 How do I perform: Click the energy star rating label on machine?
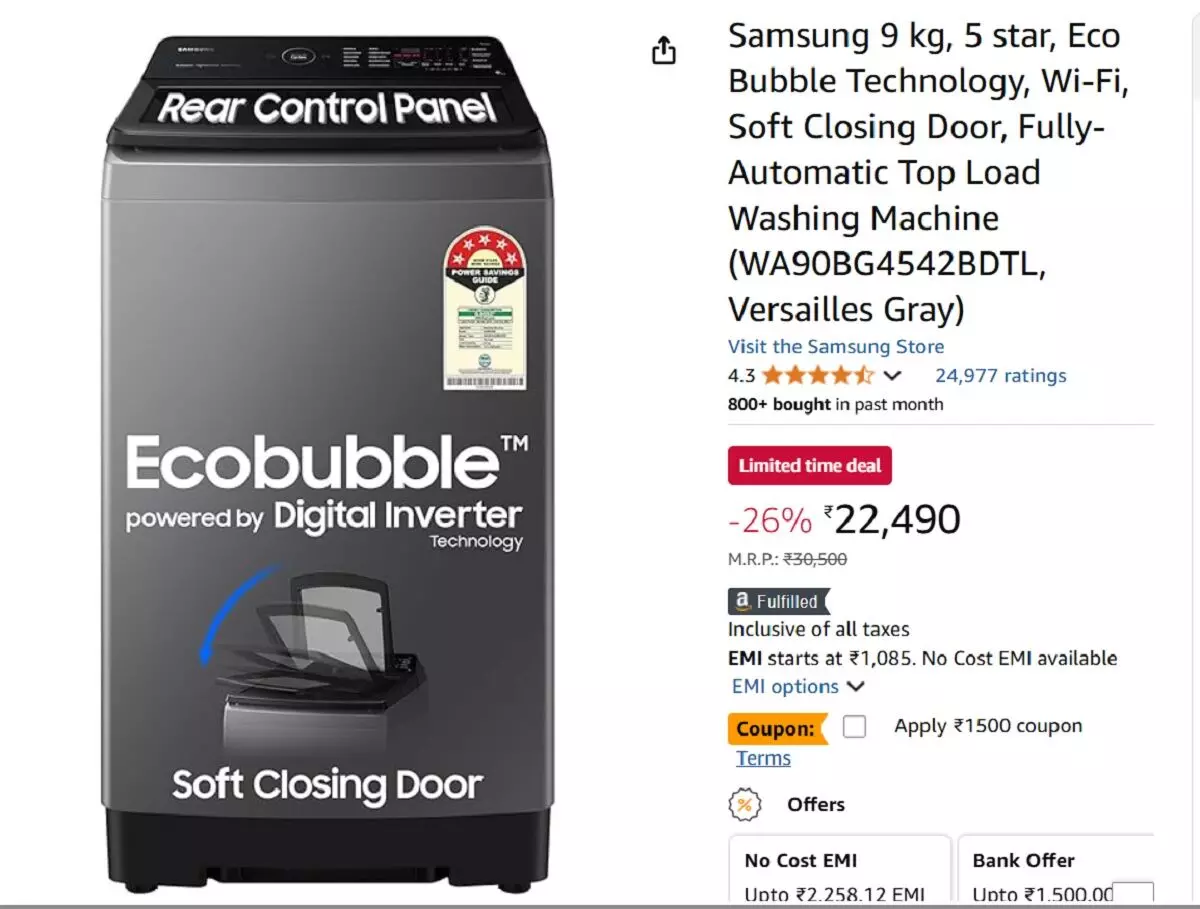point(485,309)
